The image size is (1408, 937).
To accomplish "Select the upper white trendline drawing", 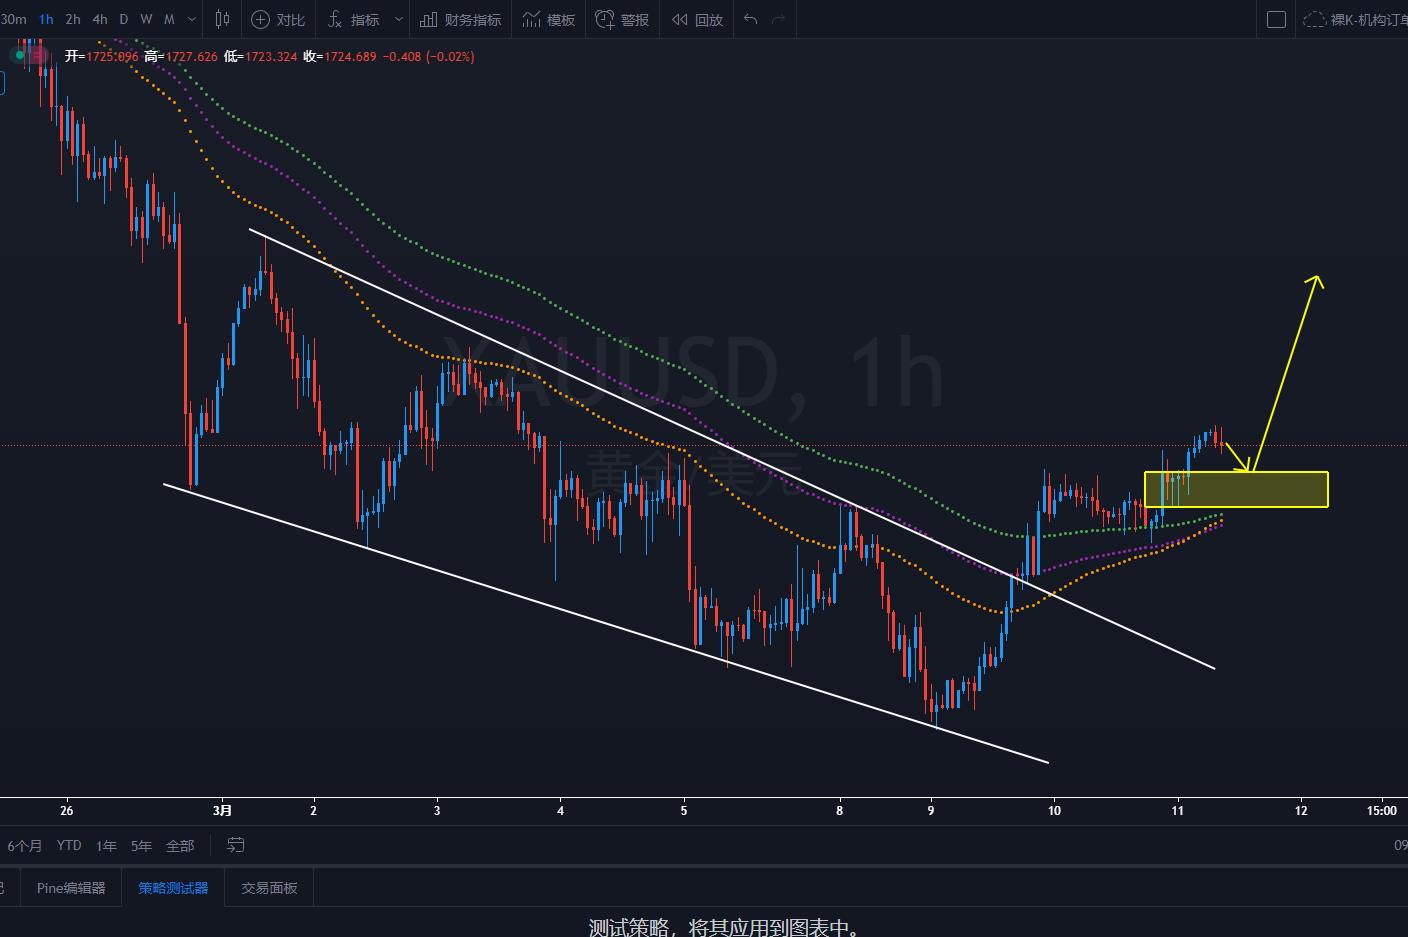I will coord(732,449).
